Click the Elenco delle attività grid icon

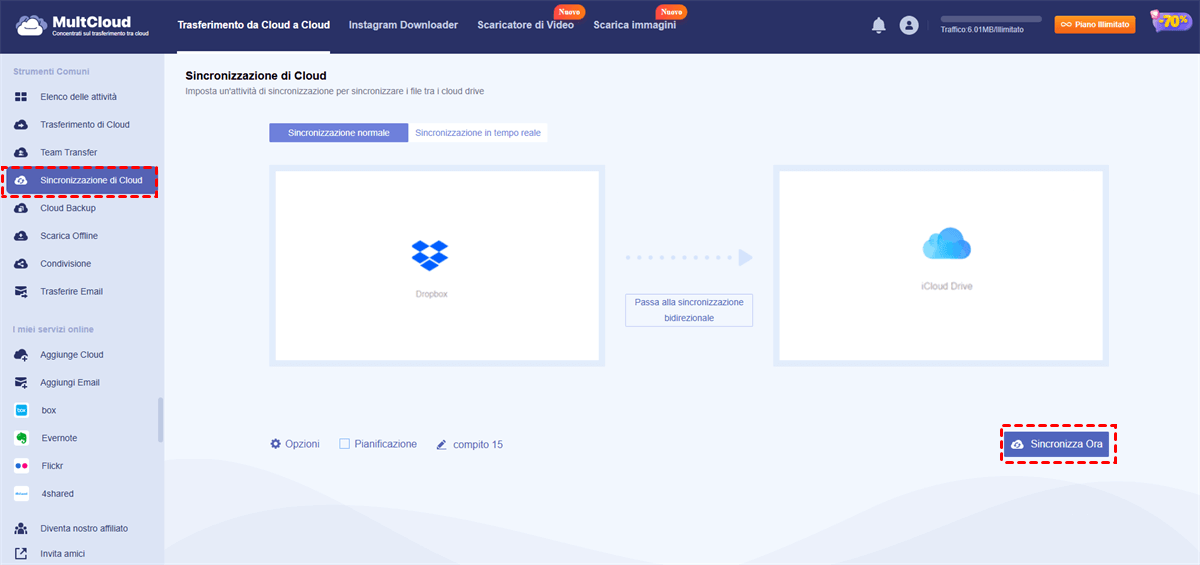[21, 97]
